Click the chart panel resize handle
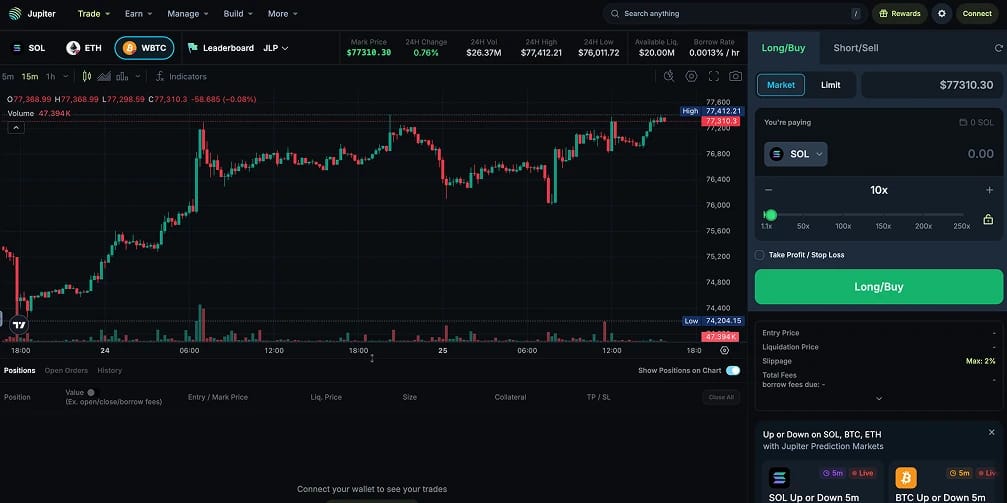 click(x=372, y=358)
